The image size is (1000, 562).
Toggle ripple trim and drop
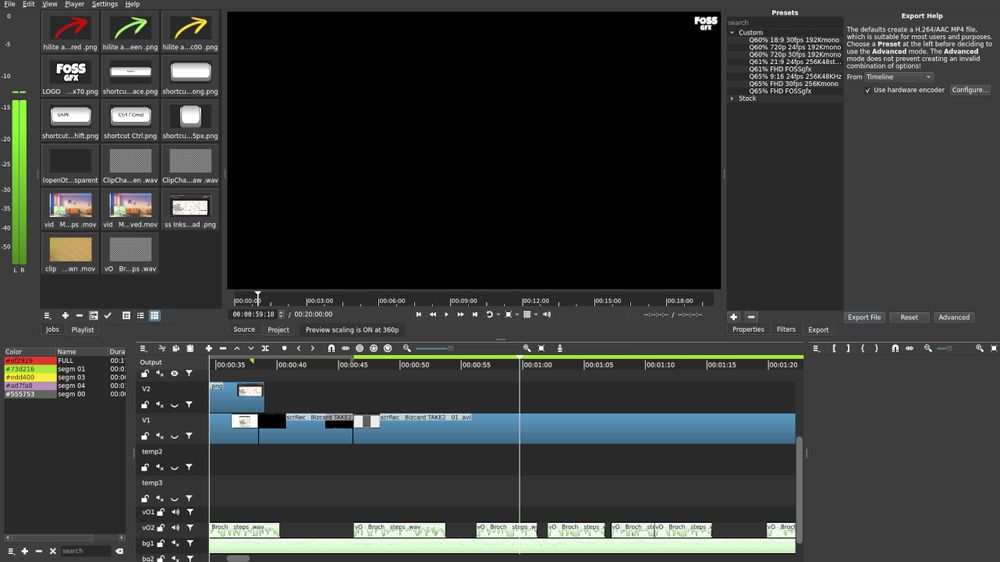[x=360, y=348]
